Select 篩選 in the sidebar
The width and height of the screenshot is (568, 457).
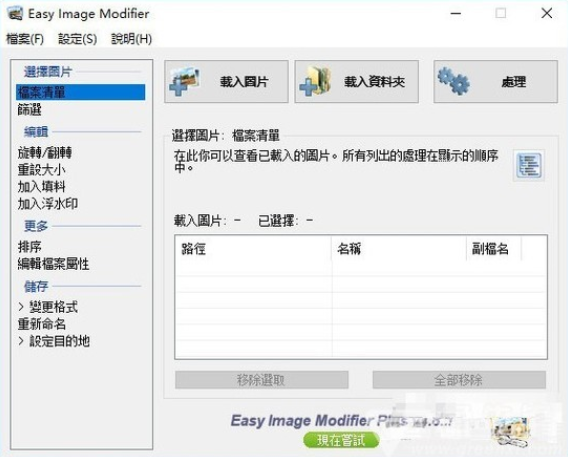pyautogui.click(x=29, y=110)
